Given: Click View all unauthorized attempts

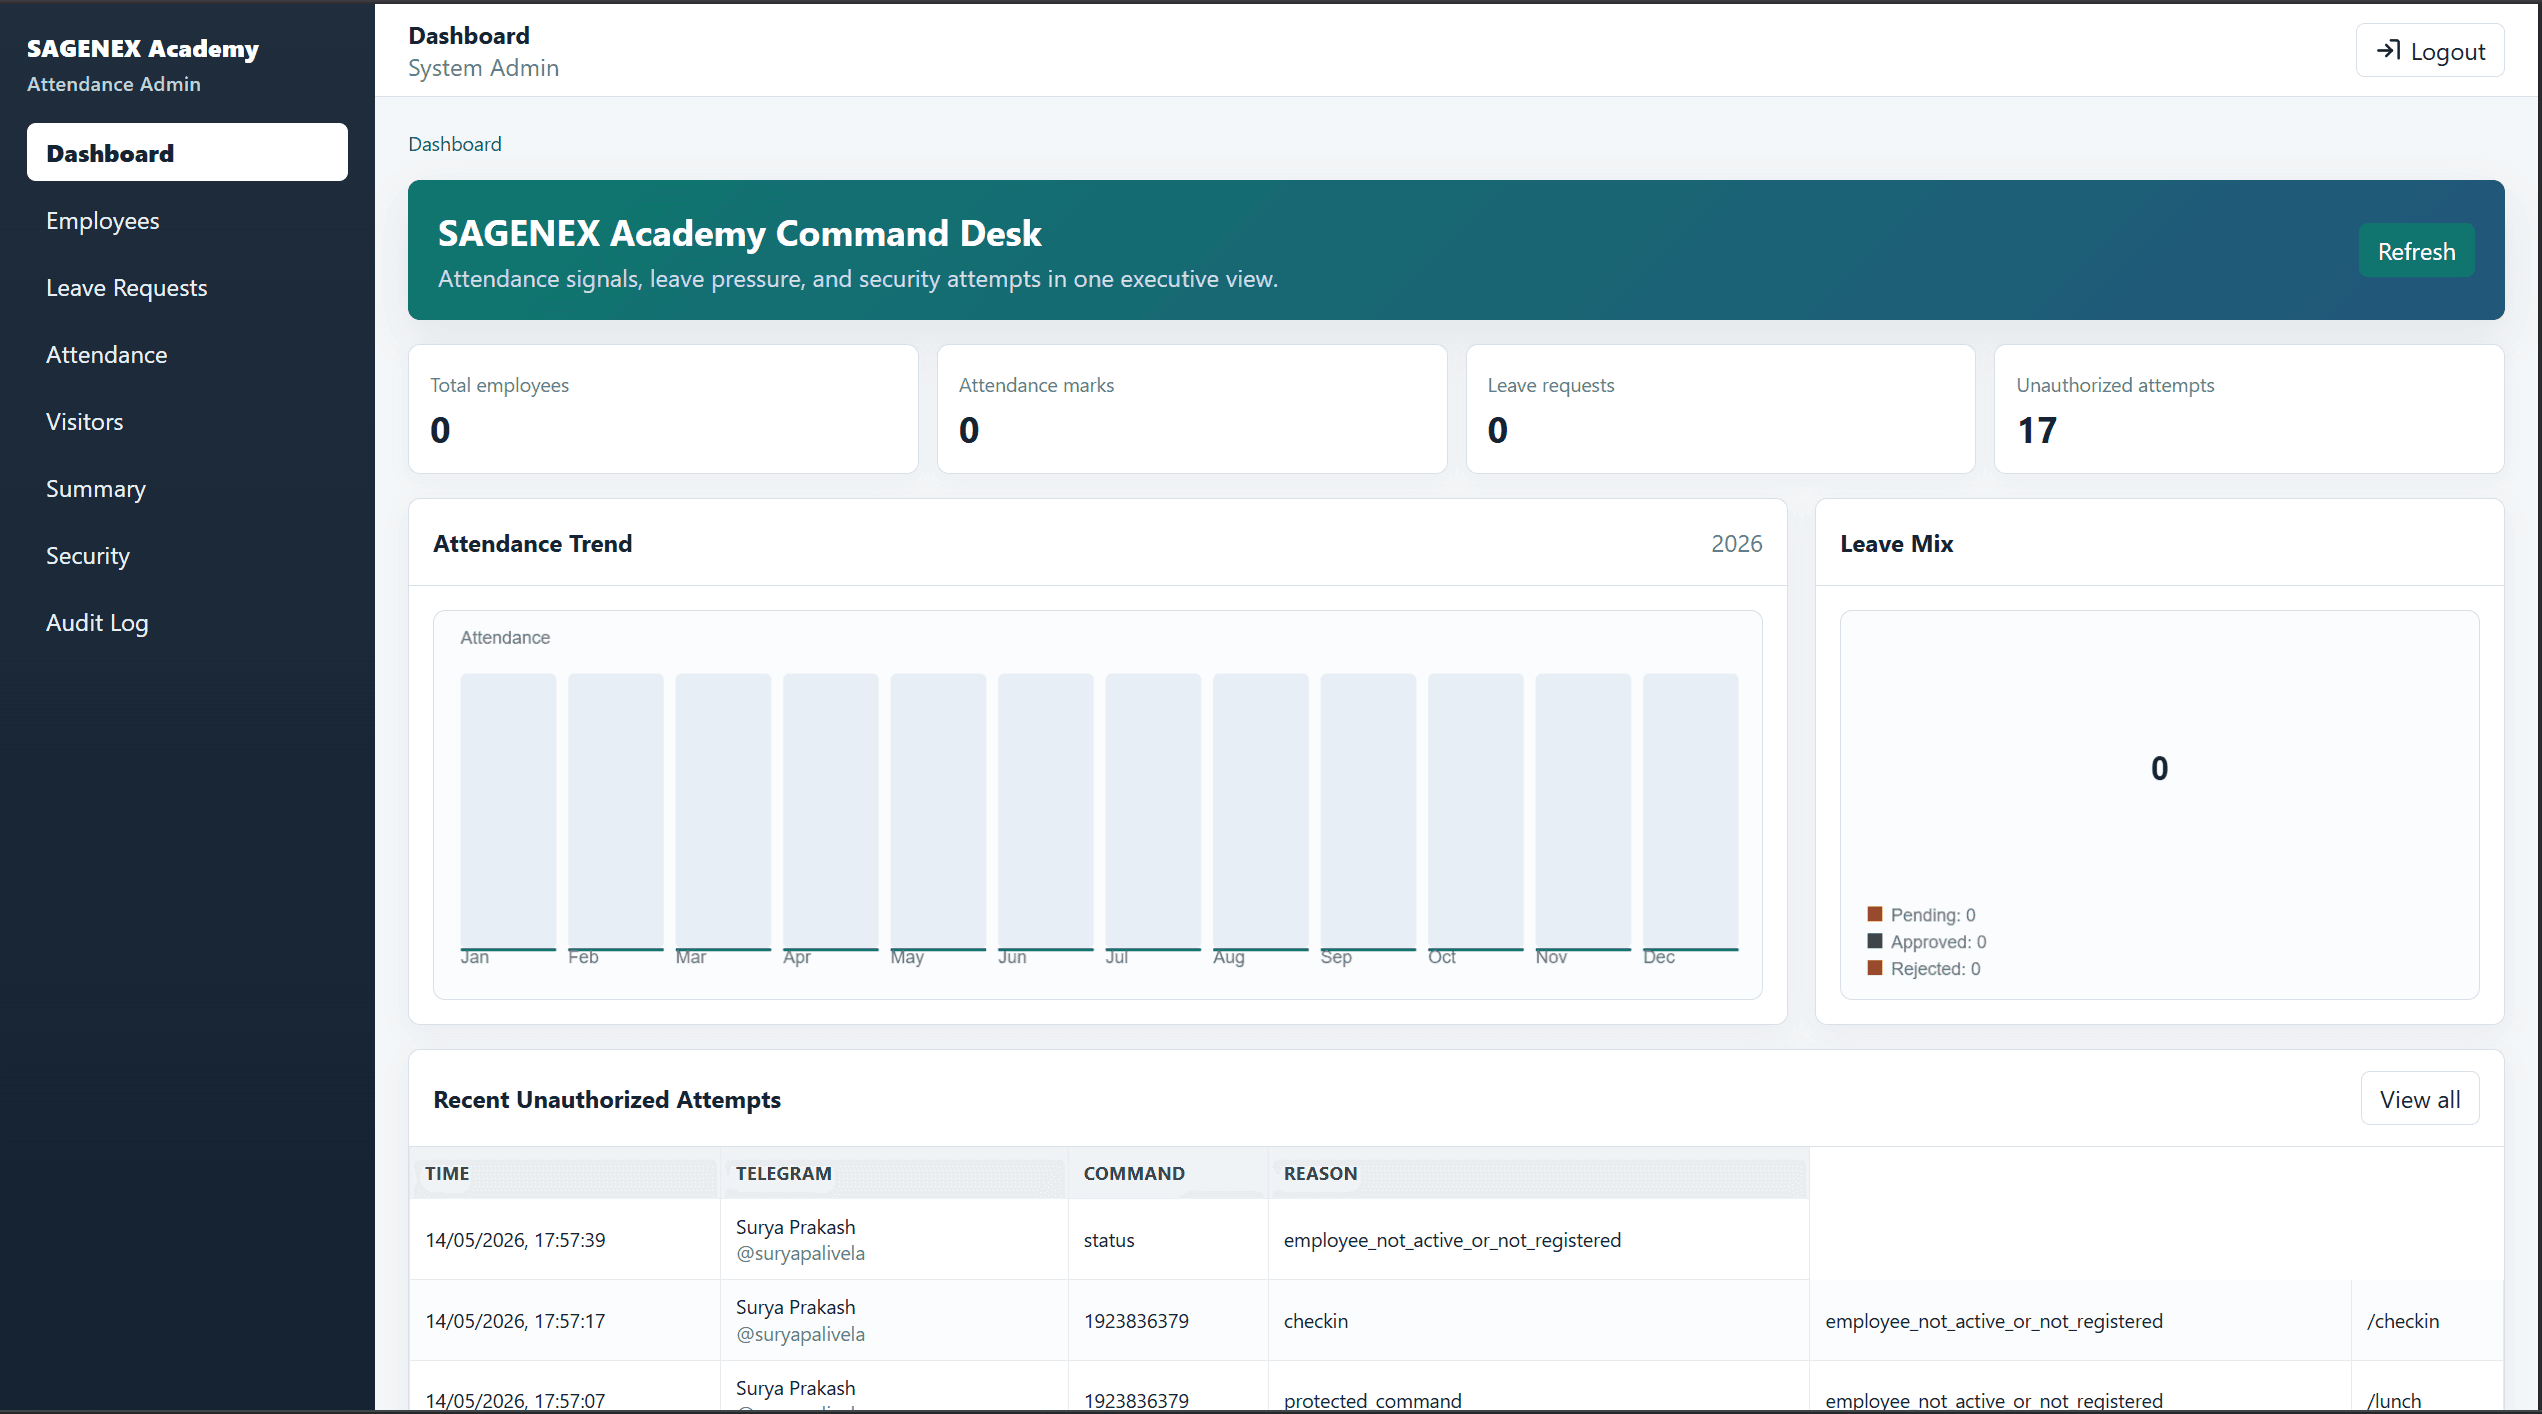Looking at the screenshot, I should click(x=2419, y=1099).
